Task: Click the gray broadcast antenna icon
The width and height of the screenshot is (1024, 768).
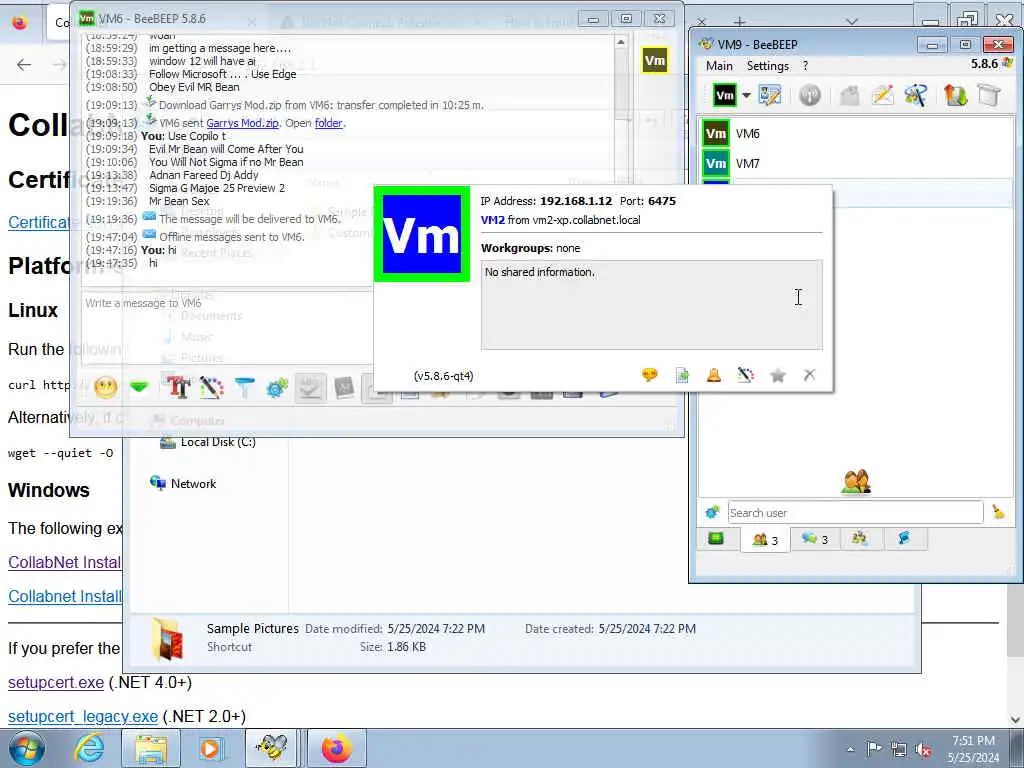Action: click(x=810, y=95)
